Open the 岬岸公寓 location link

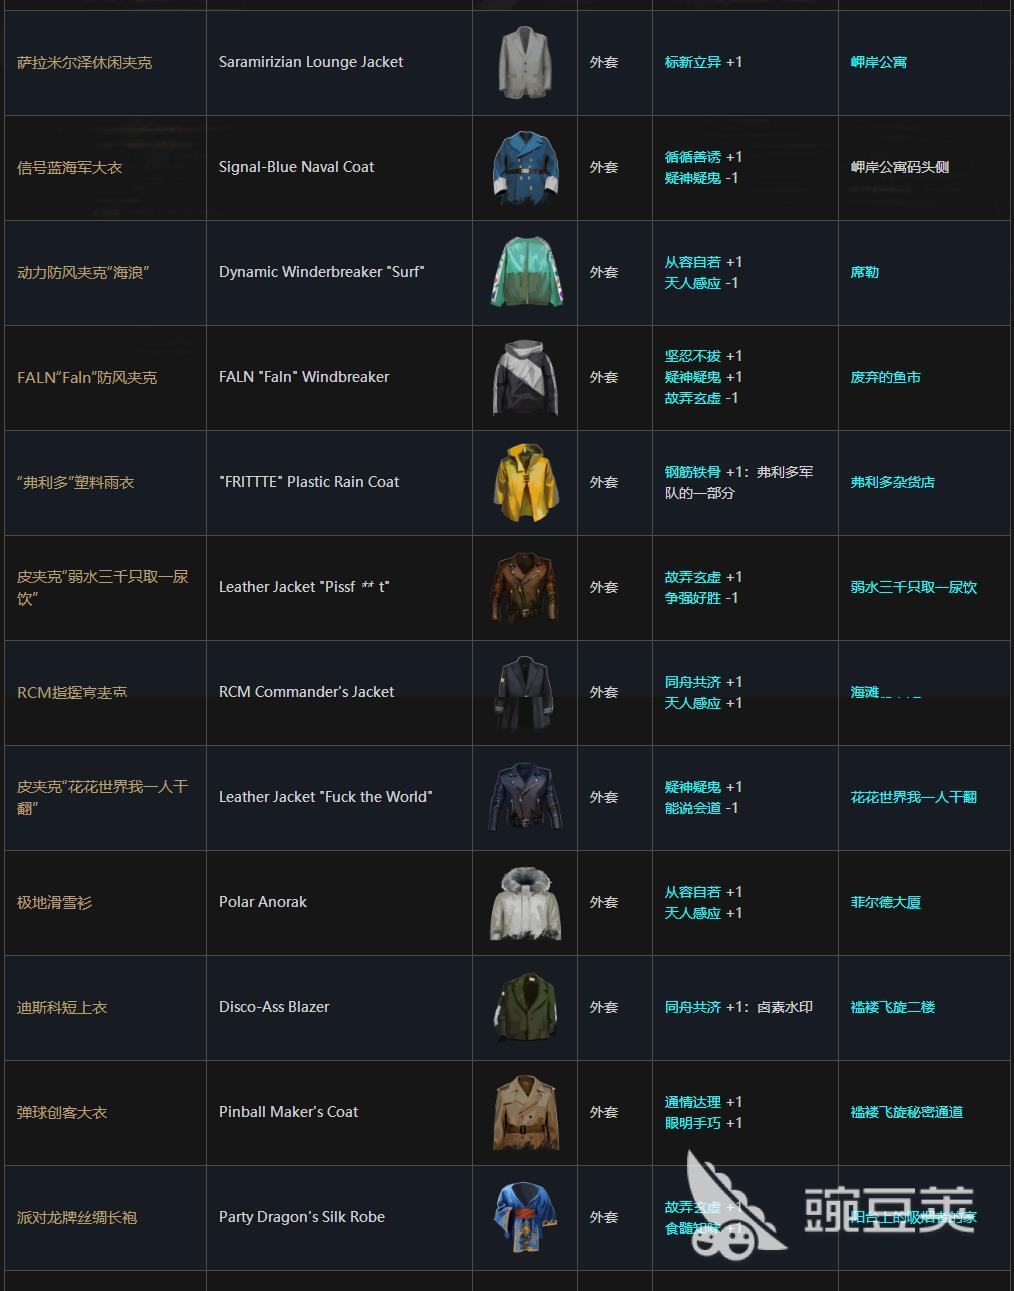coord(878,62)
